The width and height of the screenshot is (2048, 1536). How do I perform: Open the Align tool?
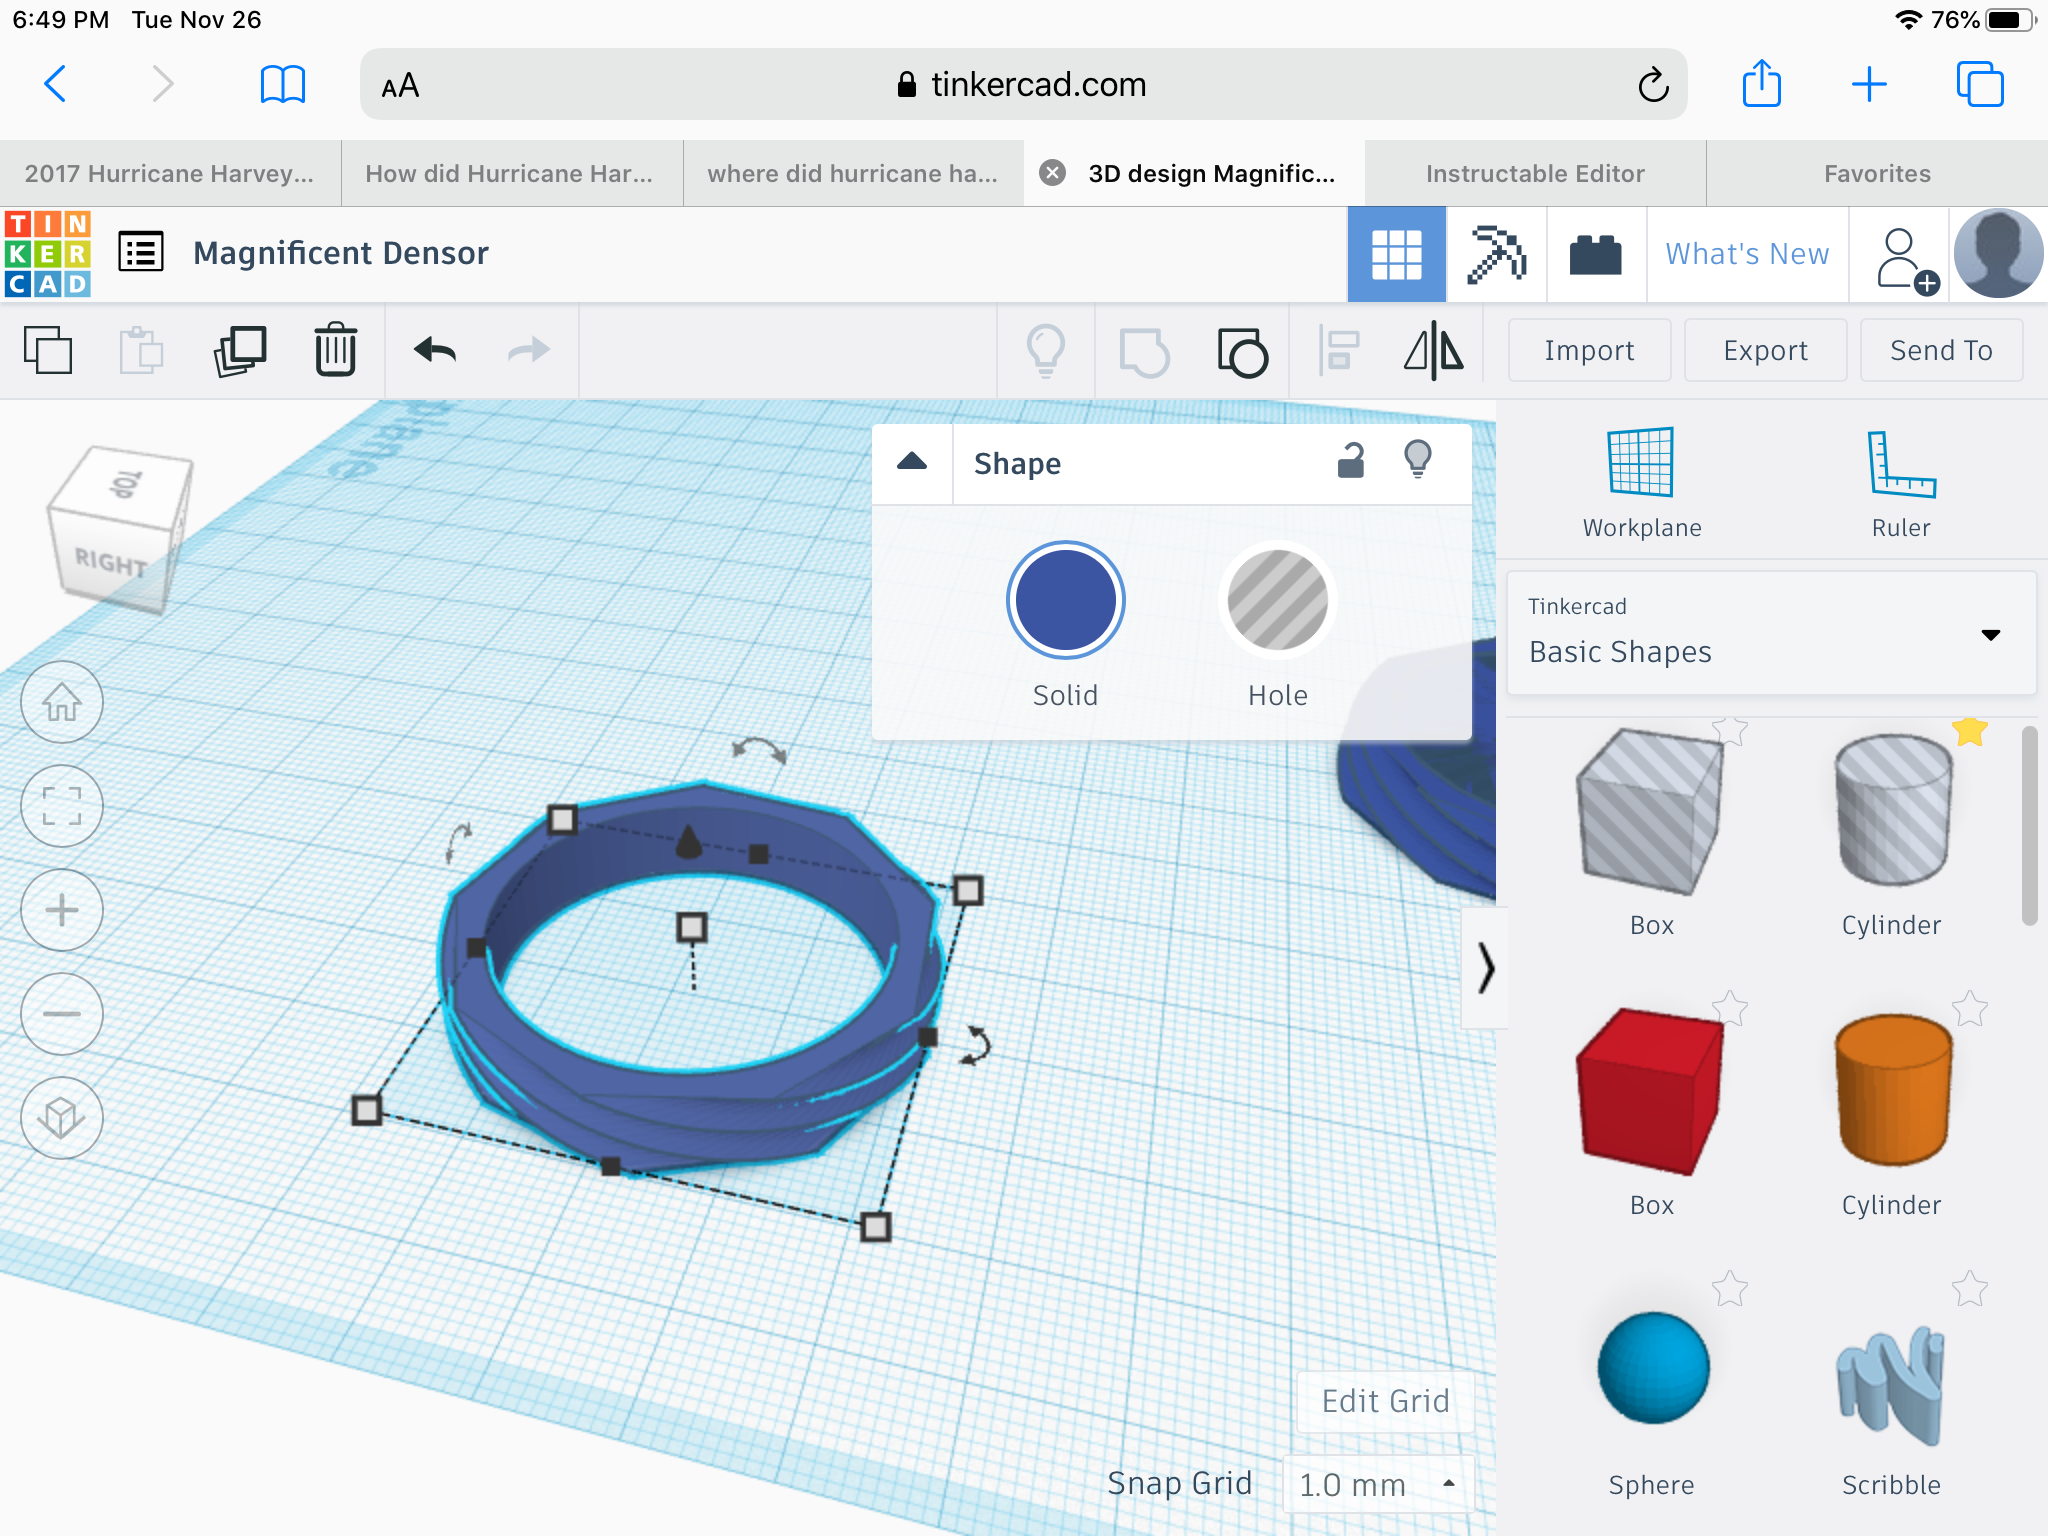pos(1339,350)
